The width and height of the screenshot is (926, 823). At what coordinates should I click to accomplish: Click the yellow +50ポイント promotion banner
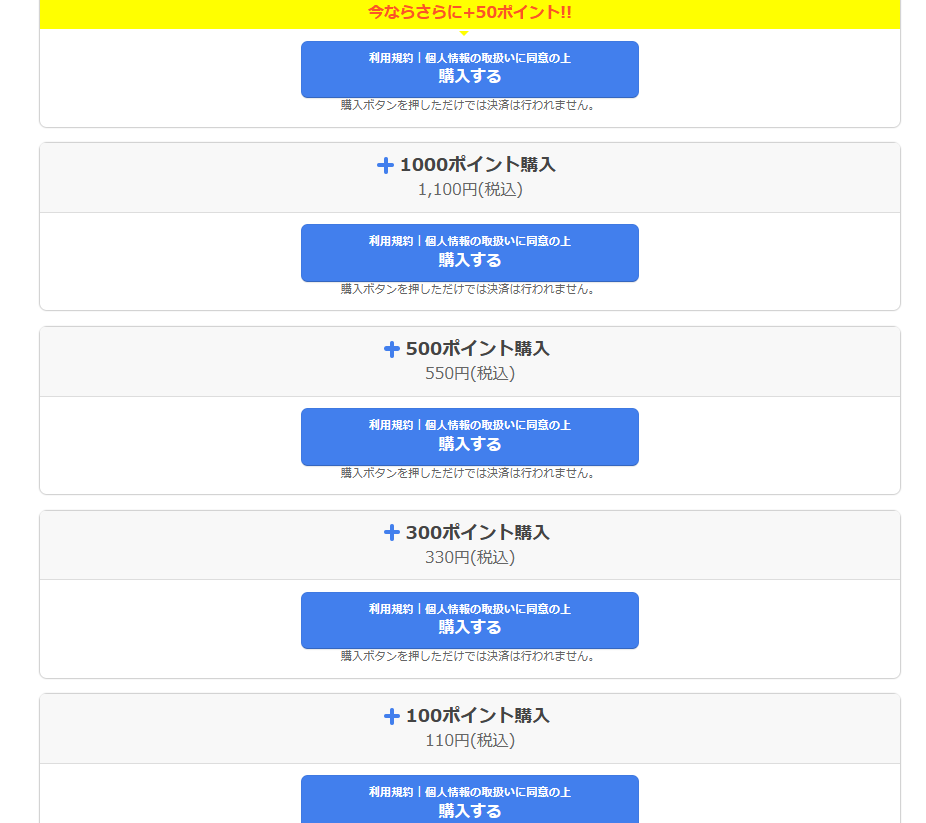click(x=470, y=13)
